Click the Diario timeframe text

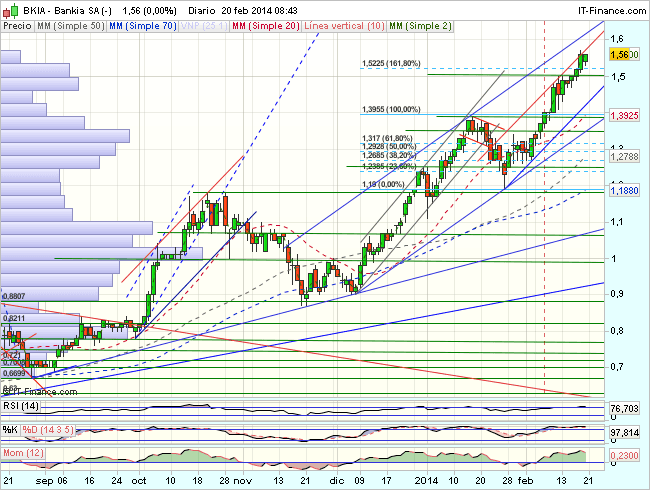tap(201, 10)
